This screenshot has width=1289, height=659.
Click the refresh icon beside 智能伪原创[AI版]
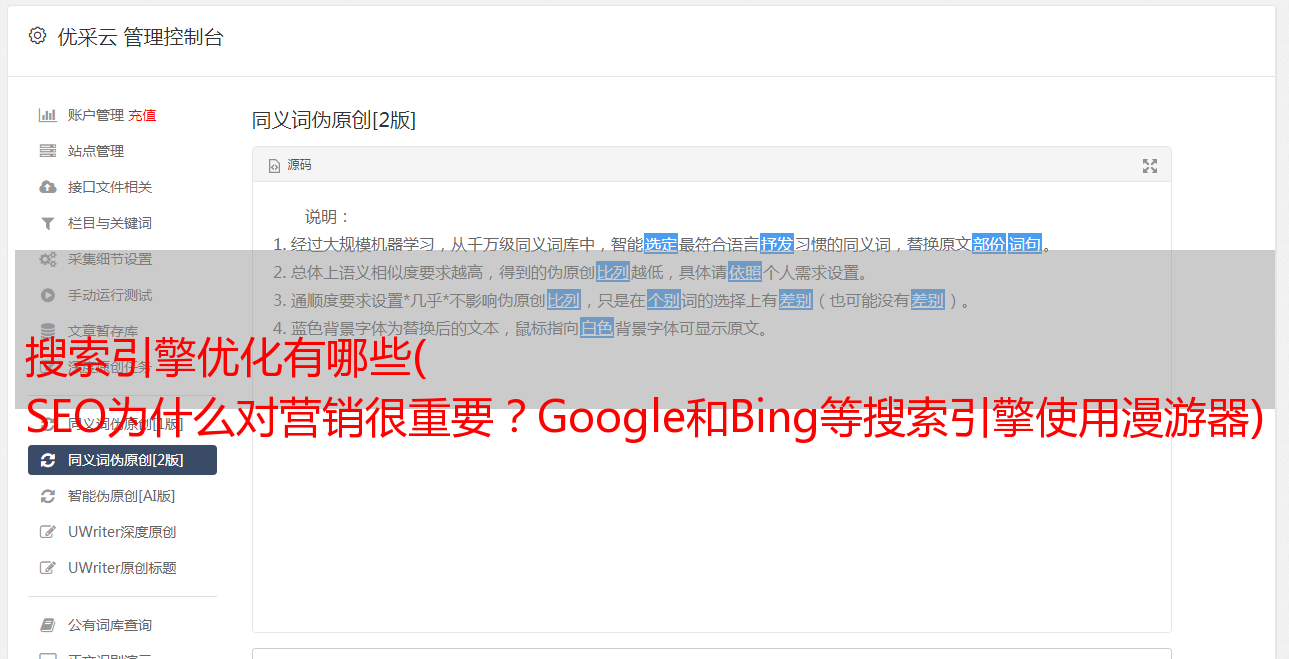click(x=47, y=496)
